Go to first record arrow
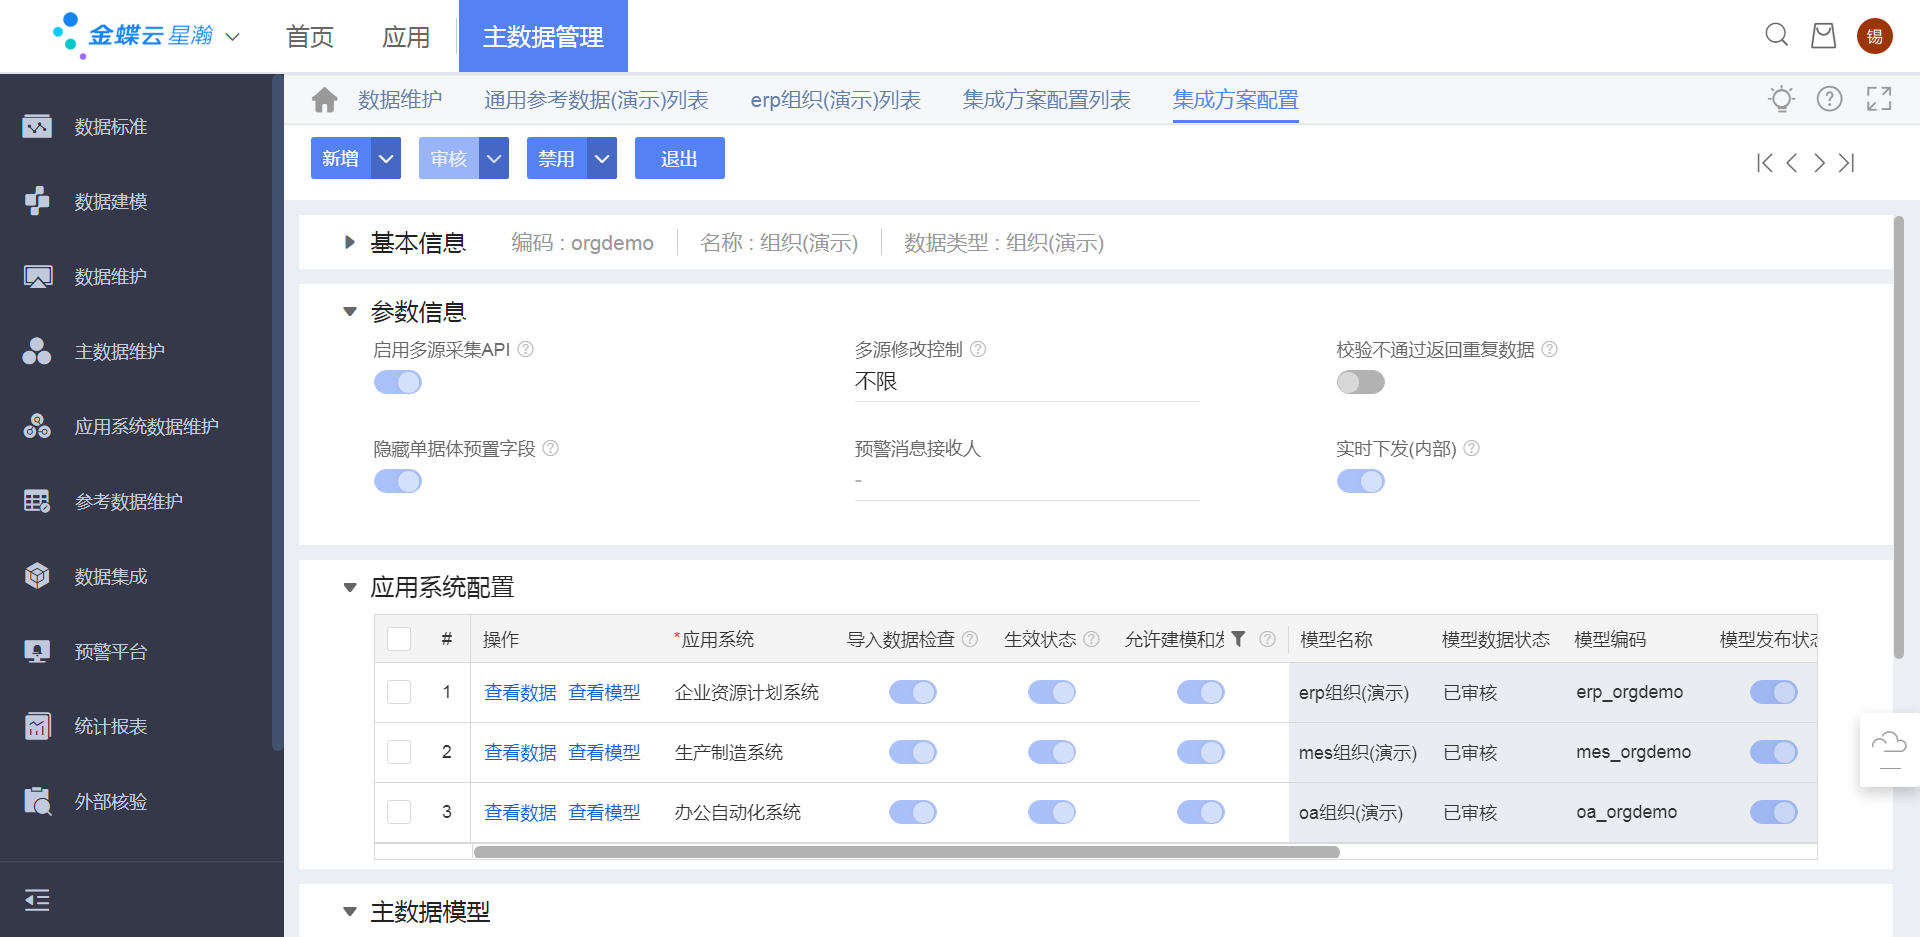The height and width of the screenshot is (937, 1920). 1765,163
